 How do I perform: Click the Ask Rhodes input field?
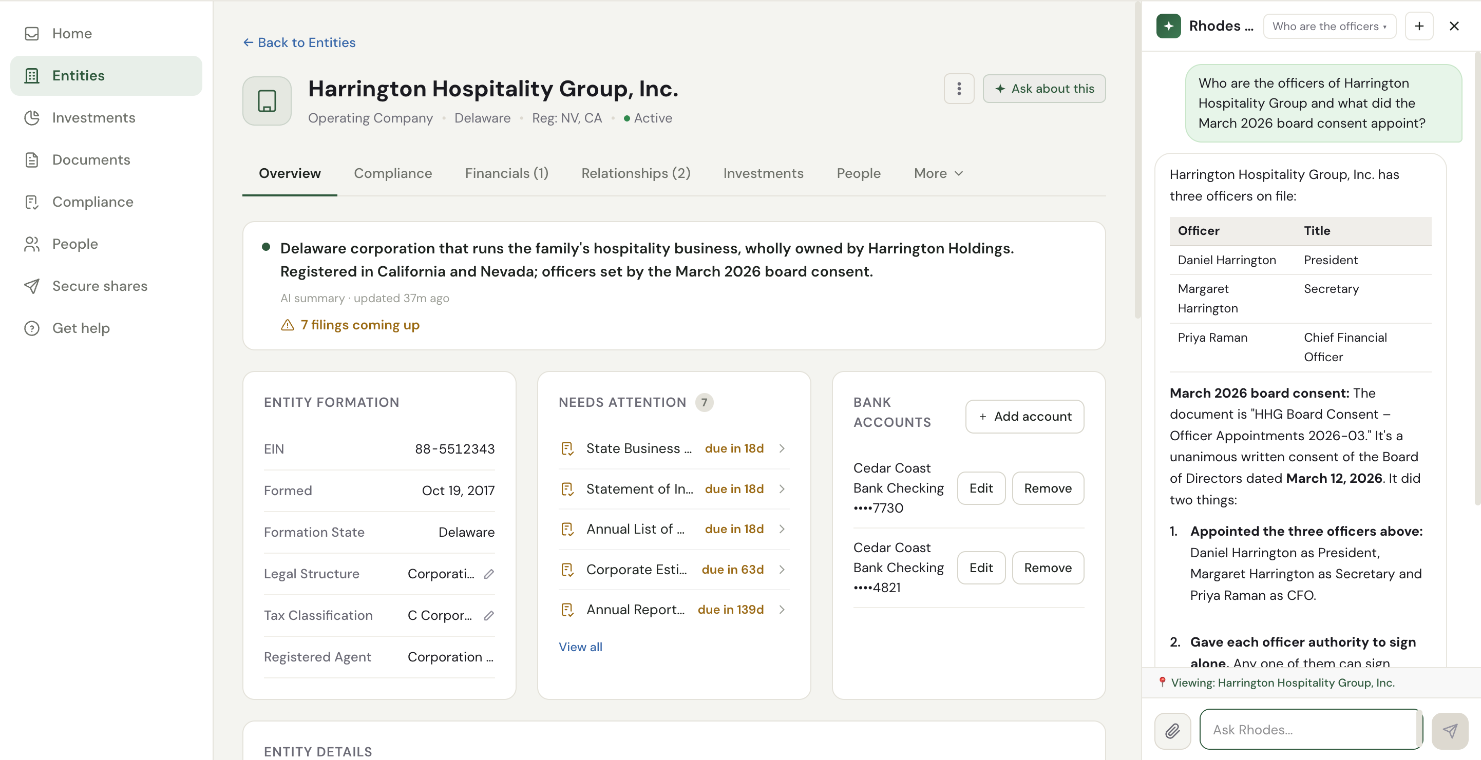1310,730
